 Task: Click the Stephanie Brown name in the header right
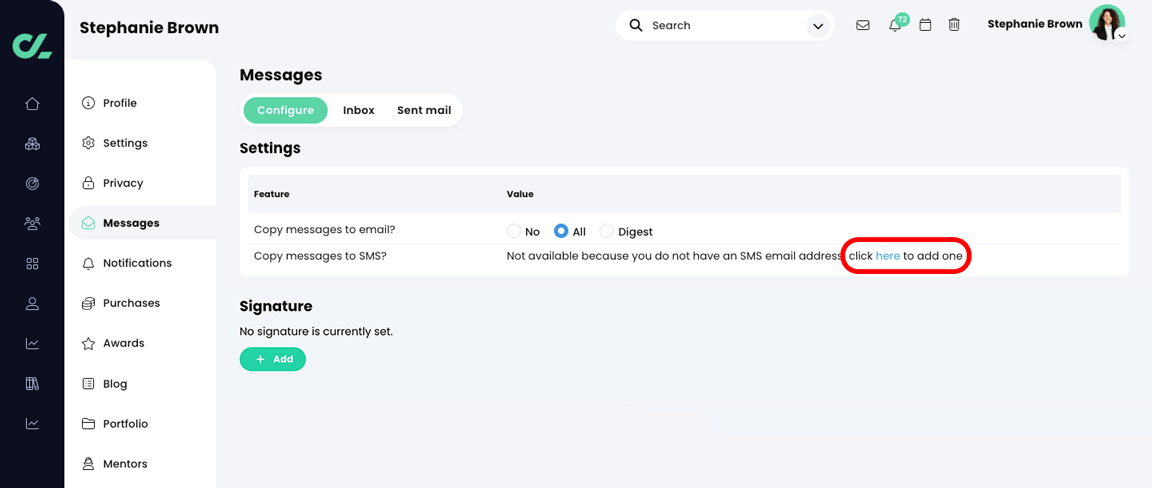(1034, 24)
